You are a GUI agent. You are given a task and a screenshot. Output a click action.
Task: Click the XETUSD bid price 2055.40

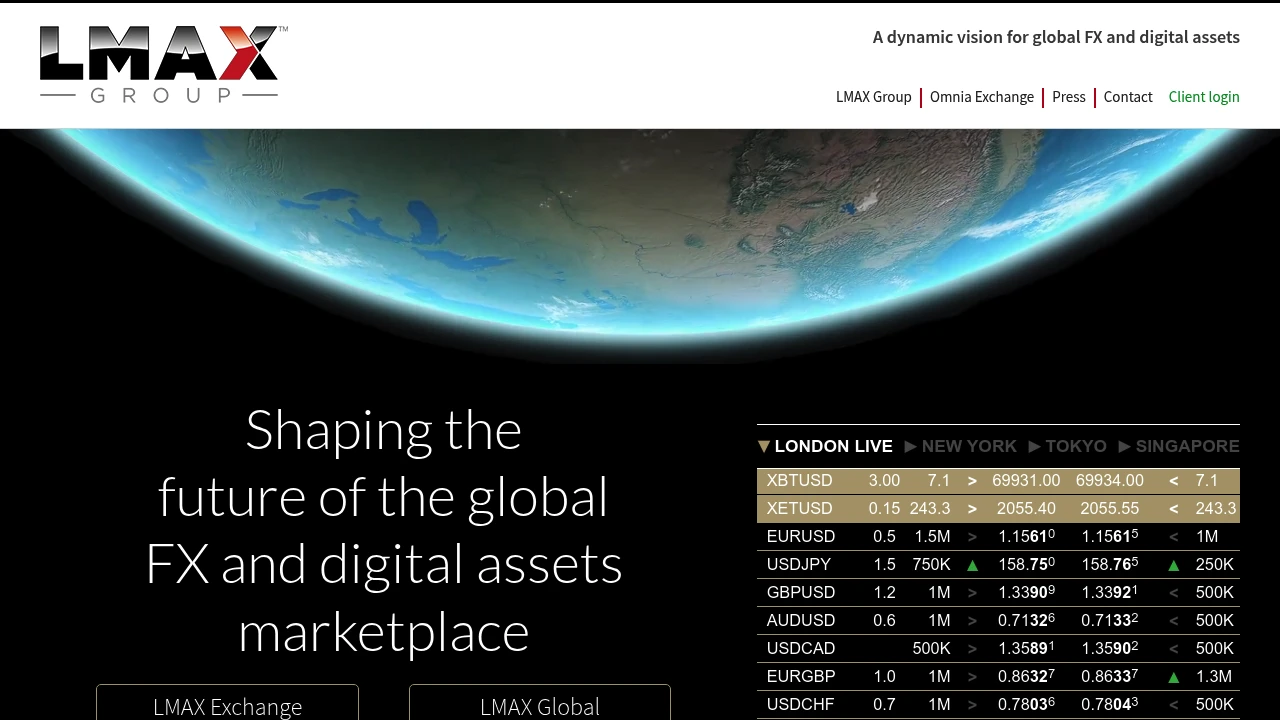pos(1026,509)
